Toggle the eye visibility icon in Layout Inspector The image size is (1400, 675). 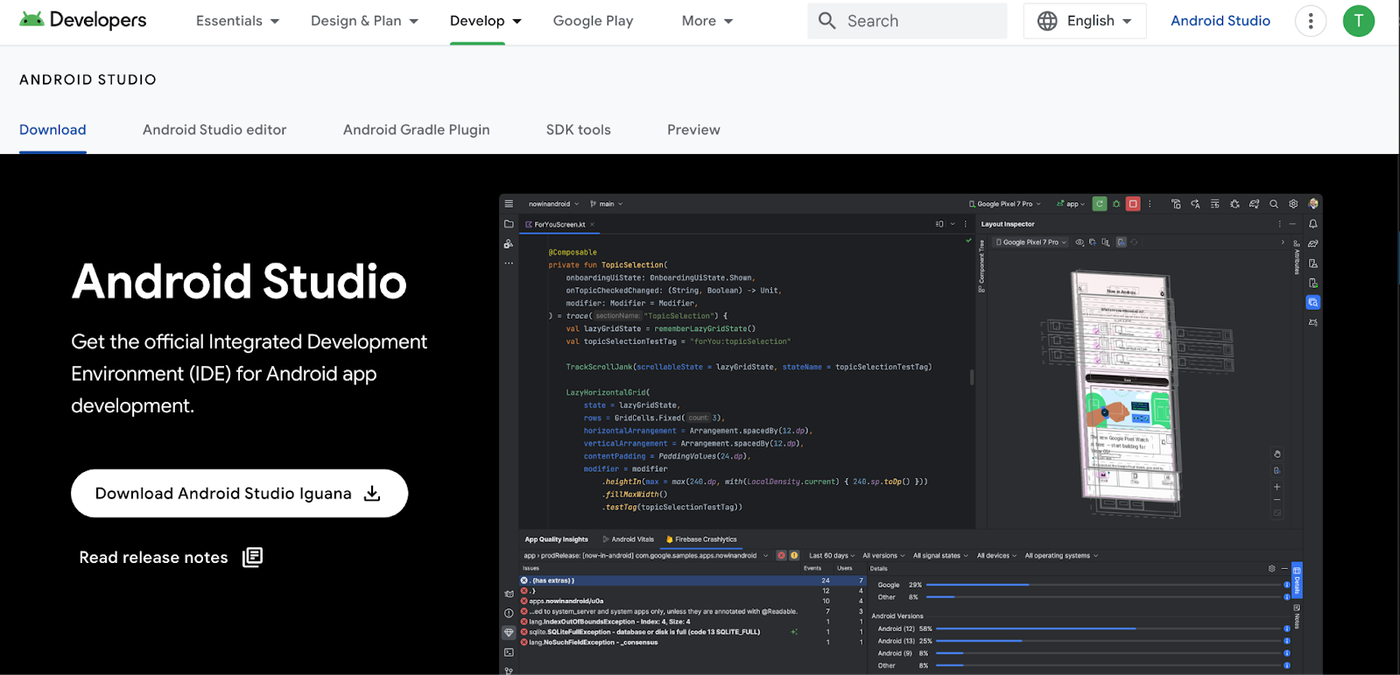point(1080,242)
